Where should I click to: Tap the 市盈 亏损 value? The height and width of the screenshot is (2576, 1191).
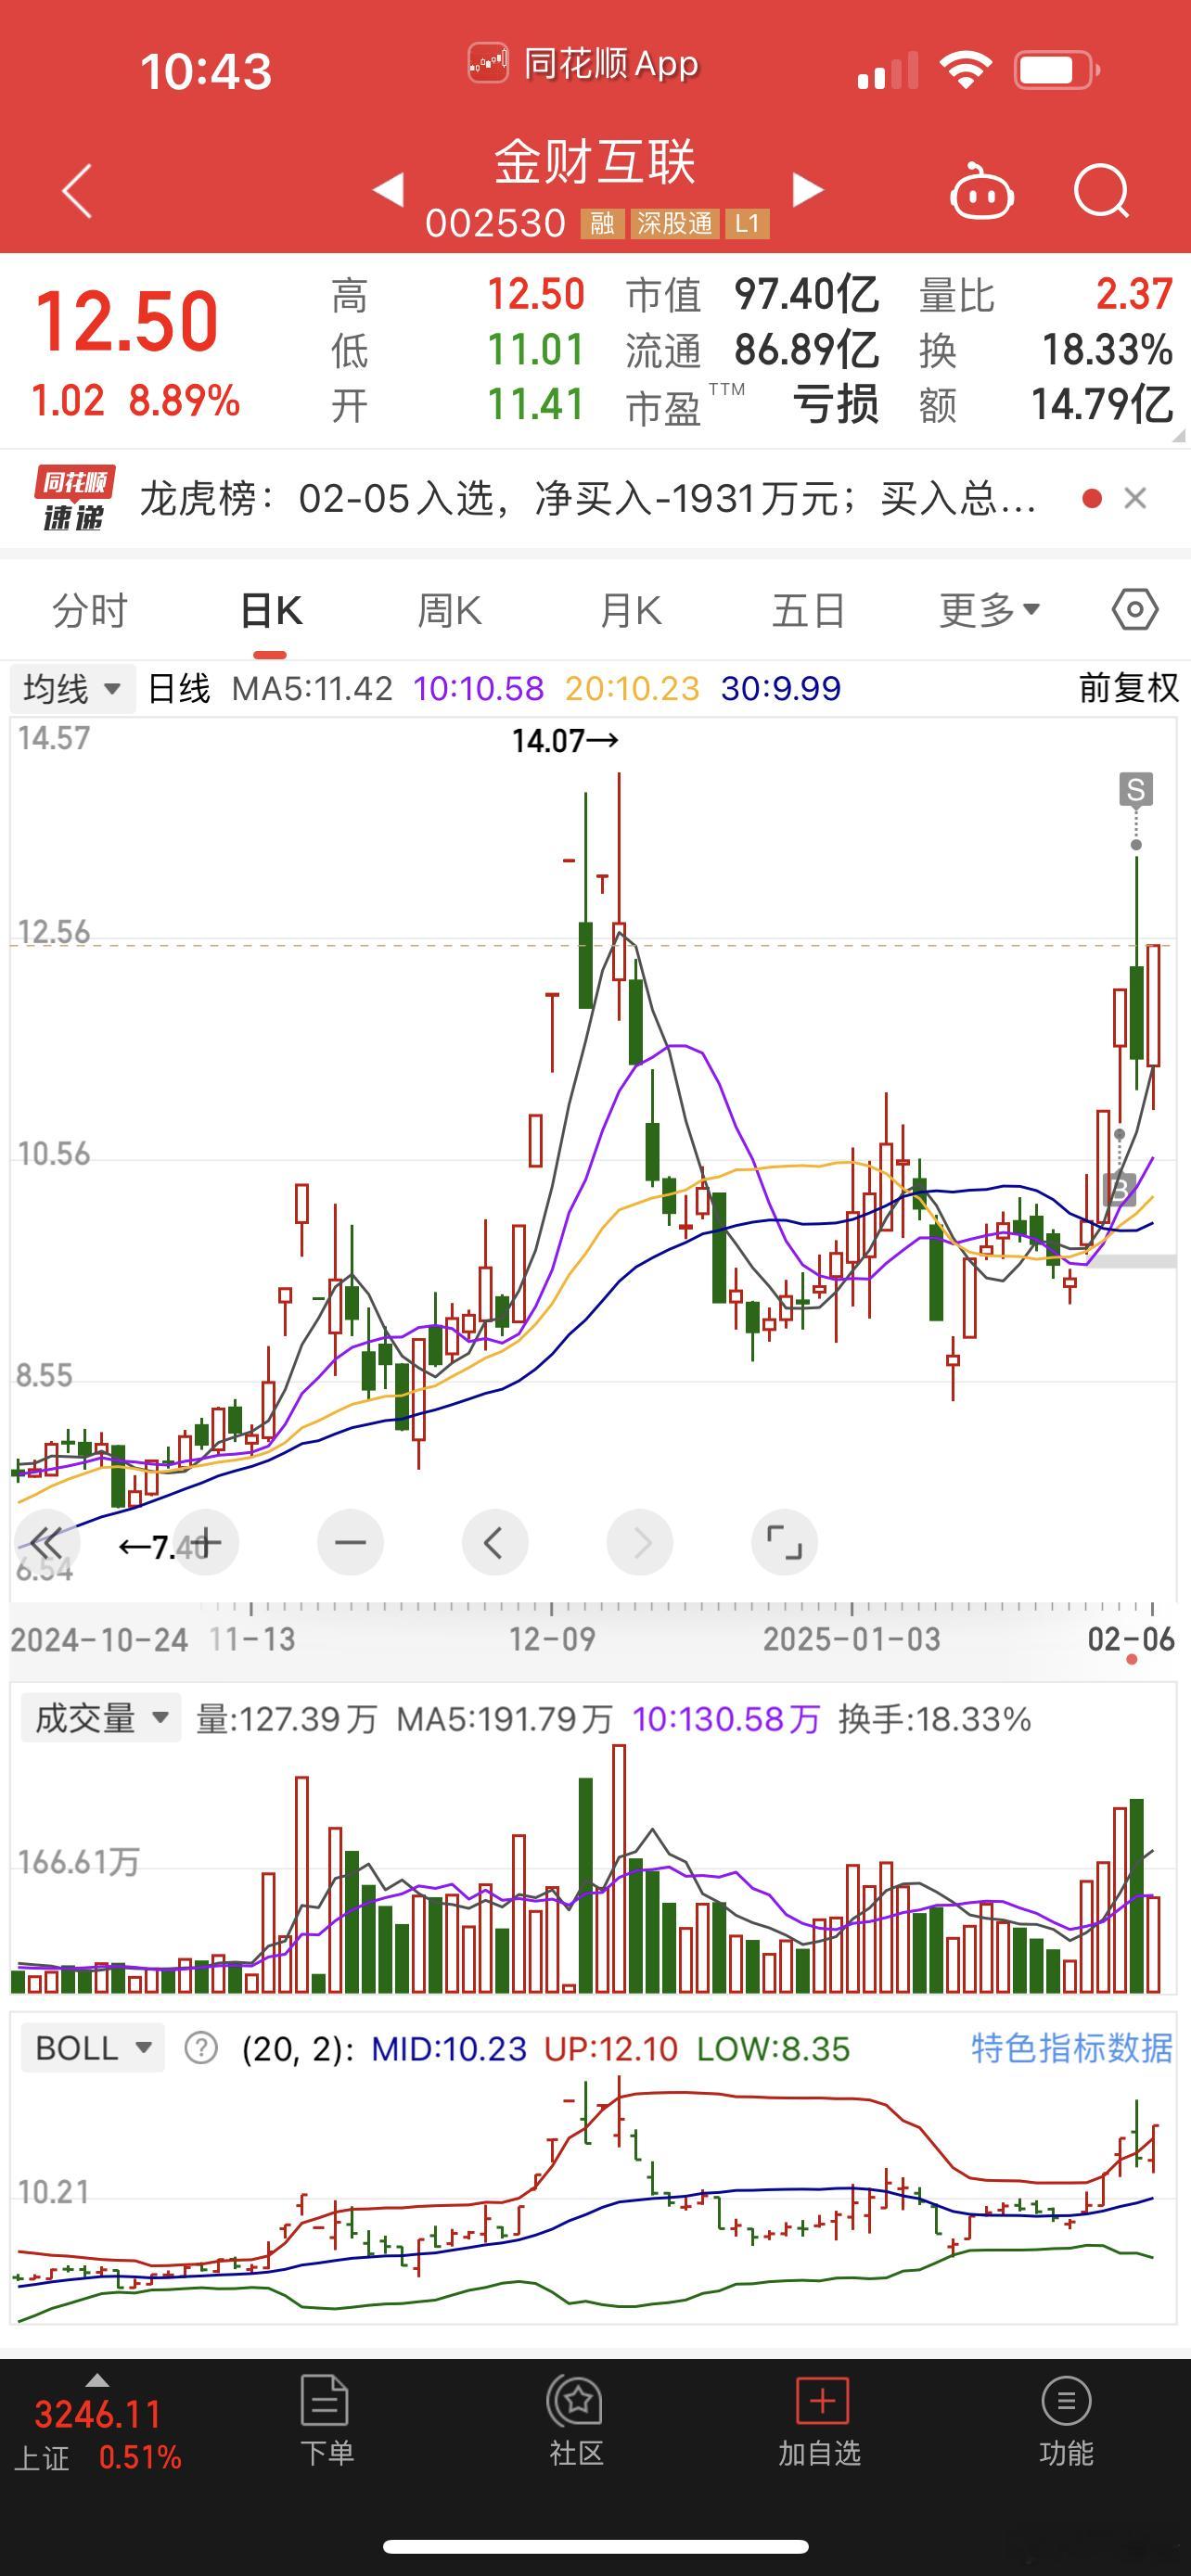(x=836, y=405)
